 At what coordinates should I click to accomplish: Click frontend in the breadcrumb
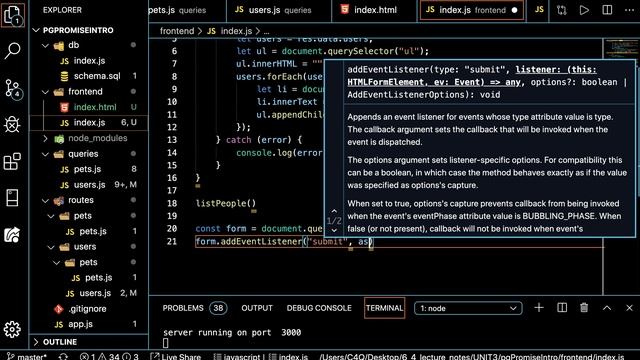coord(177,31)
